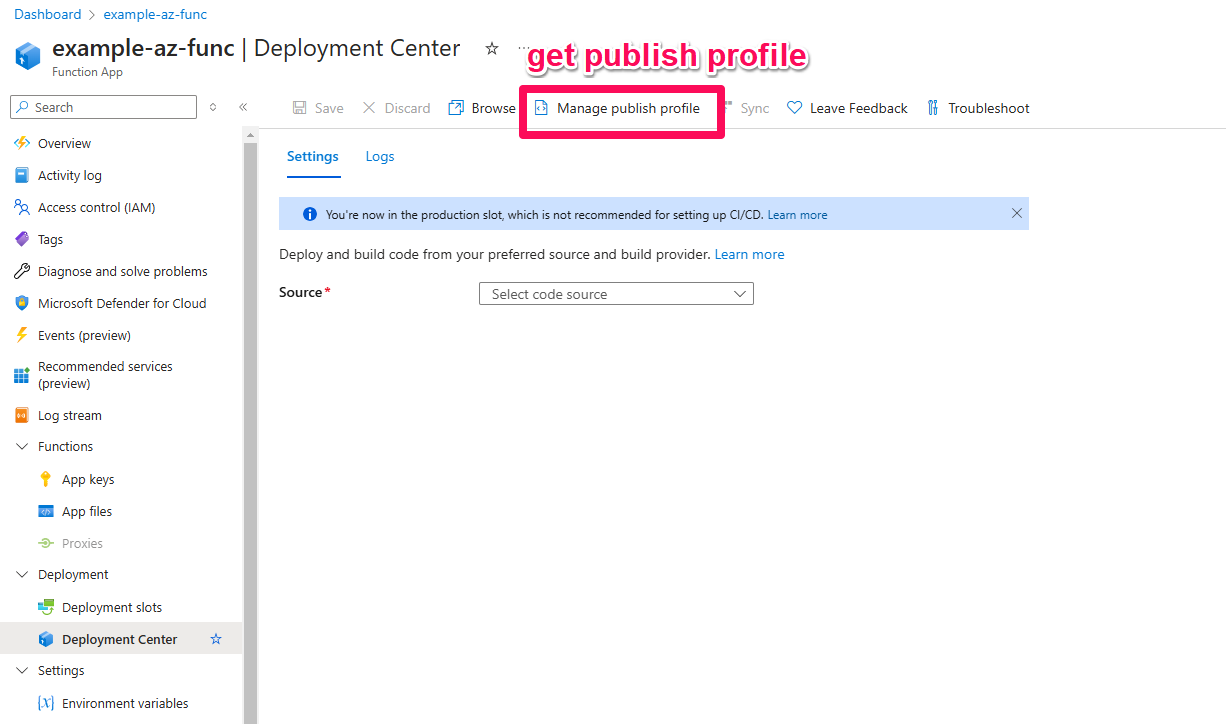Collapse the Deployment section chevron
Screen dimensions: 1226x724
[22, 575]
